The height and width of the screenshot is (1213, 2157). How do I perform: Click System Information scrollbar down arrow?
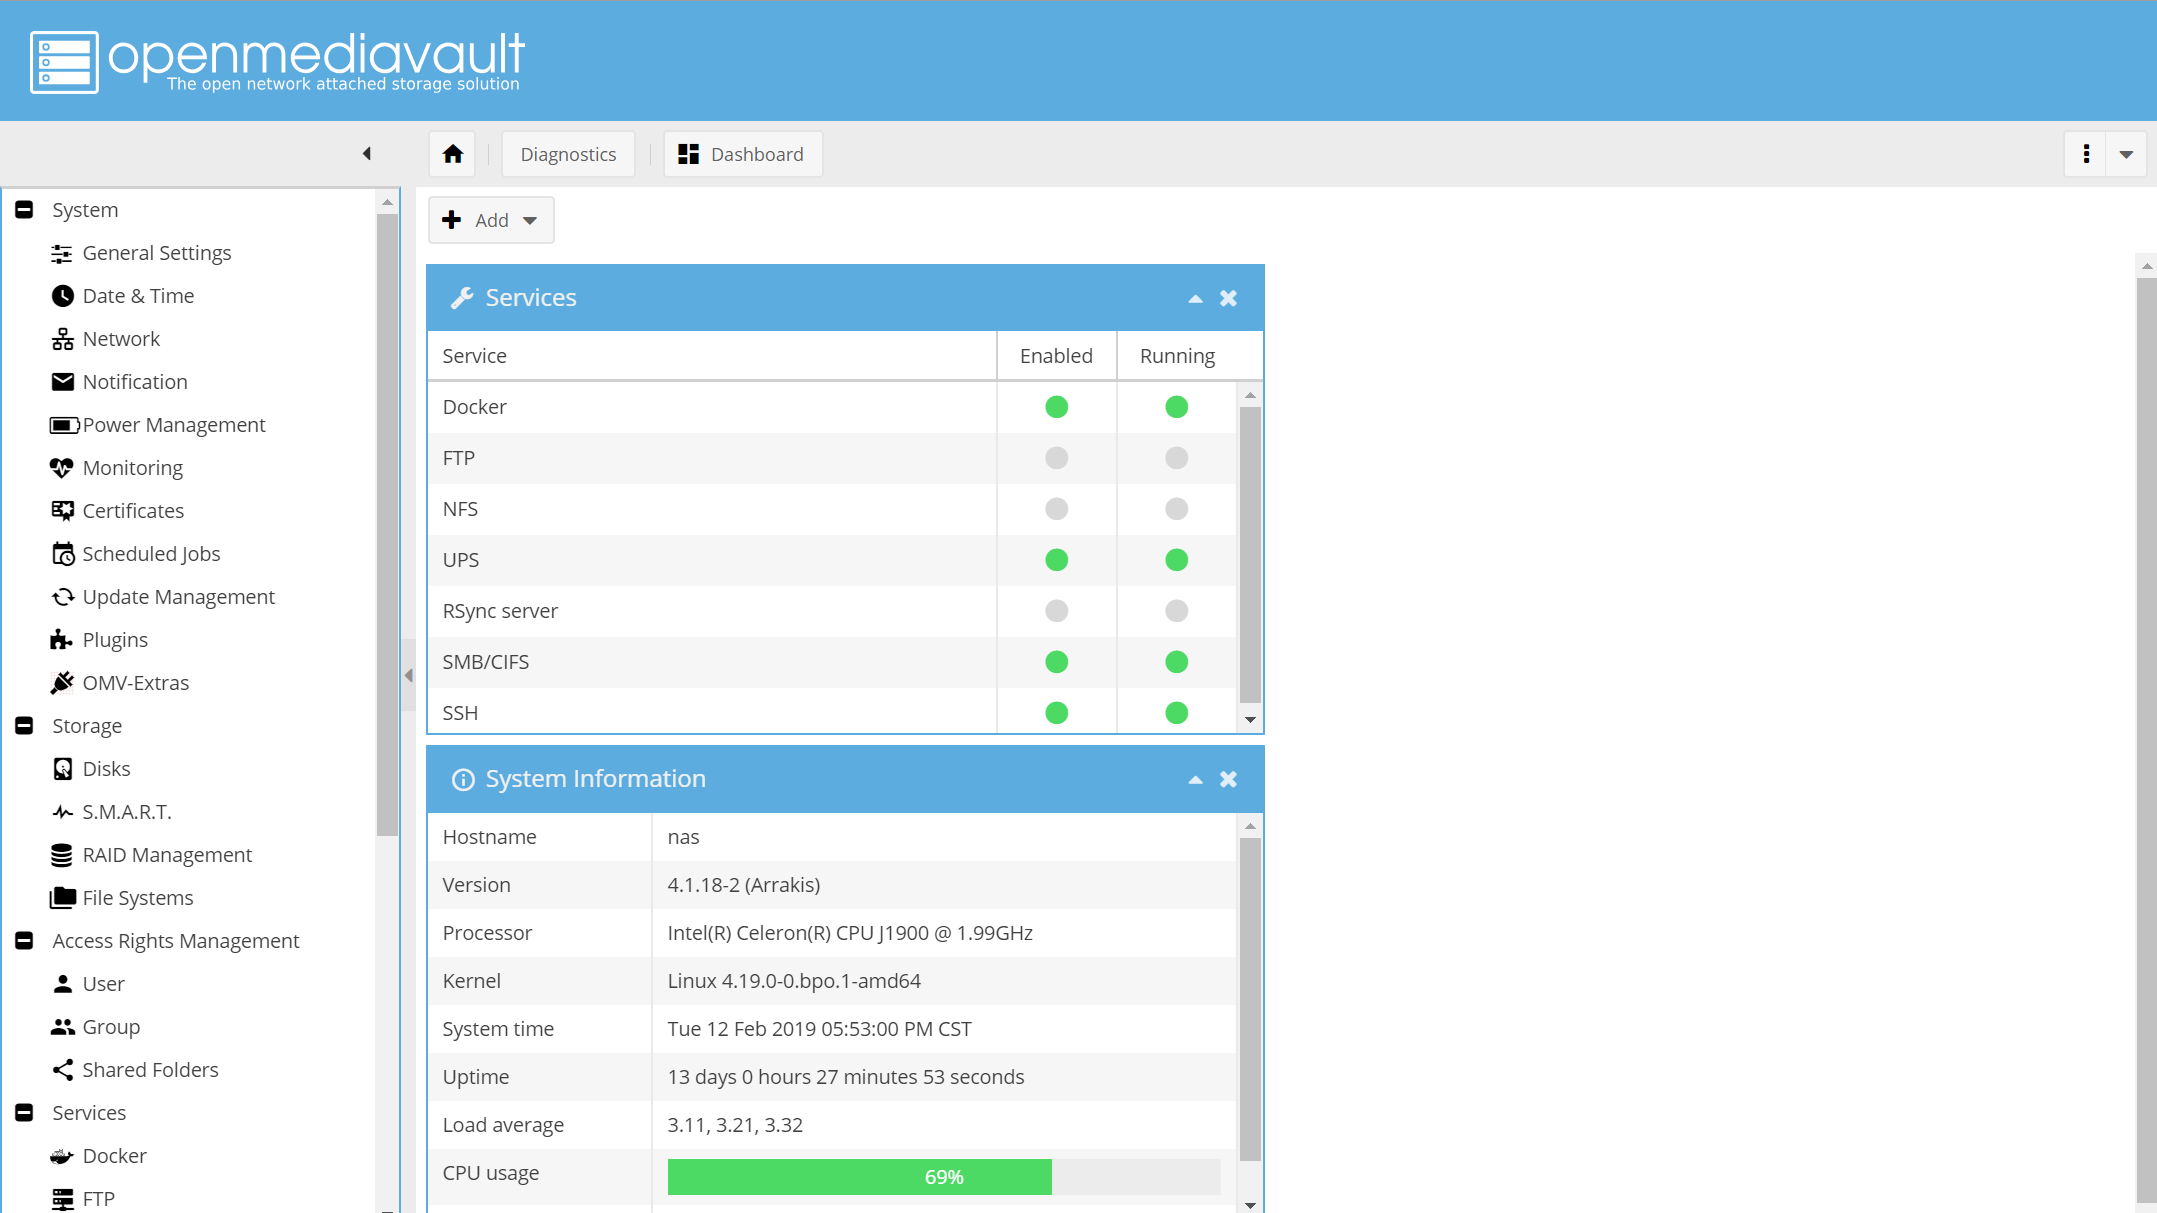click(x=1250, y=1204)
